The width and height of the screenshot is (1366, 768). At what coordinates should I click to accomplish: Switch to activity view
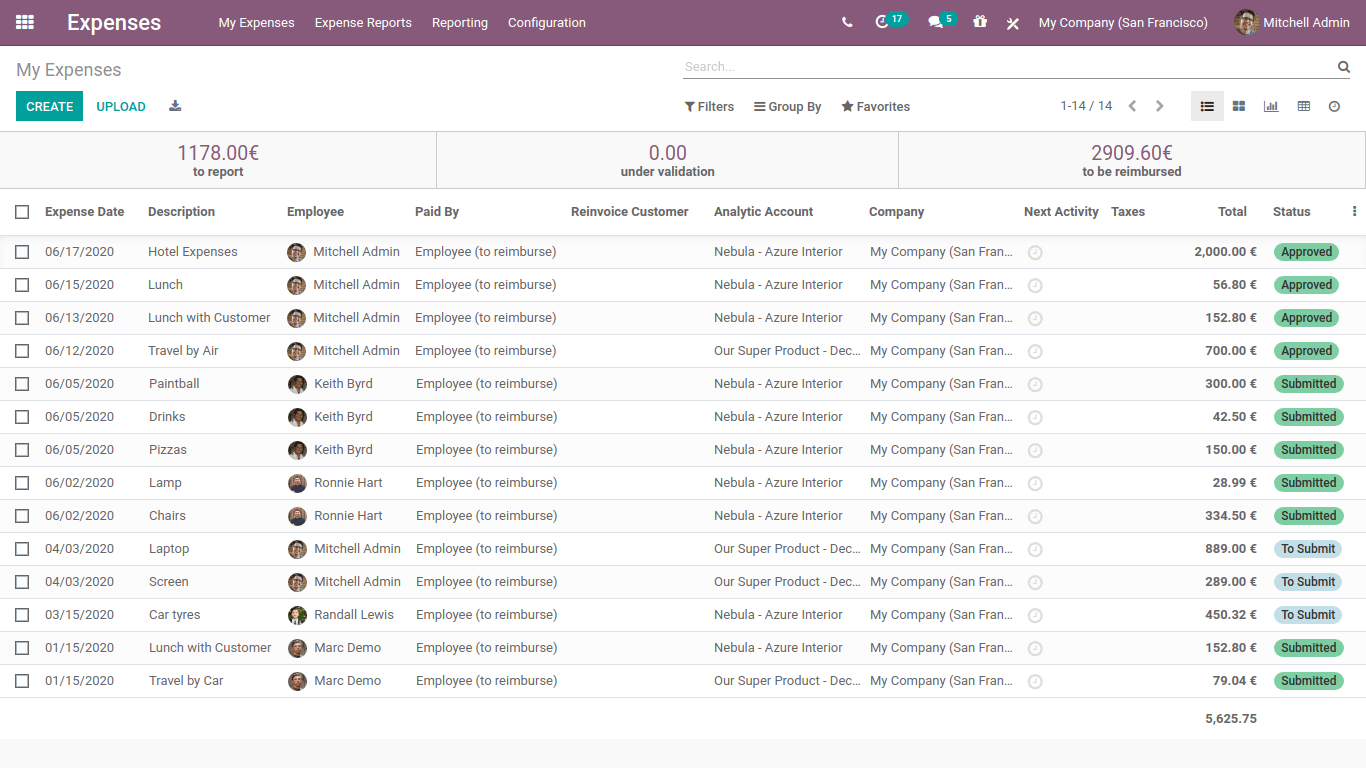click(1334, 106)
